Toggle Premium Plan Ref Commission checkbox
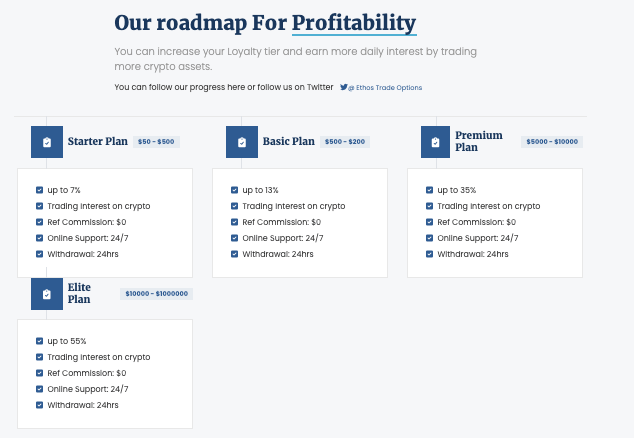This screenshot has width=634, height=438. tap(429, 222)
